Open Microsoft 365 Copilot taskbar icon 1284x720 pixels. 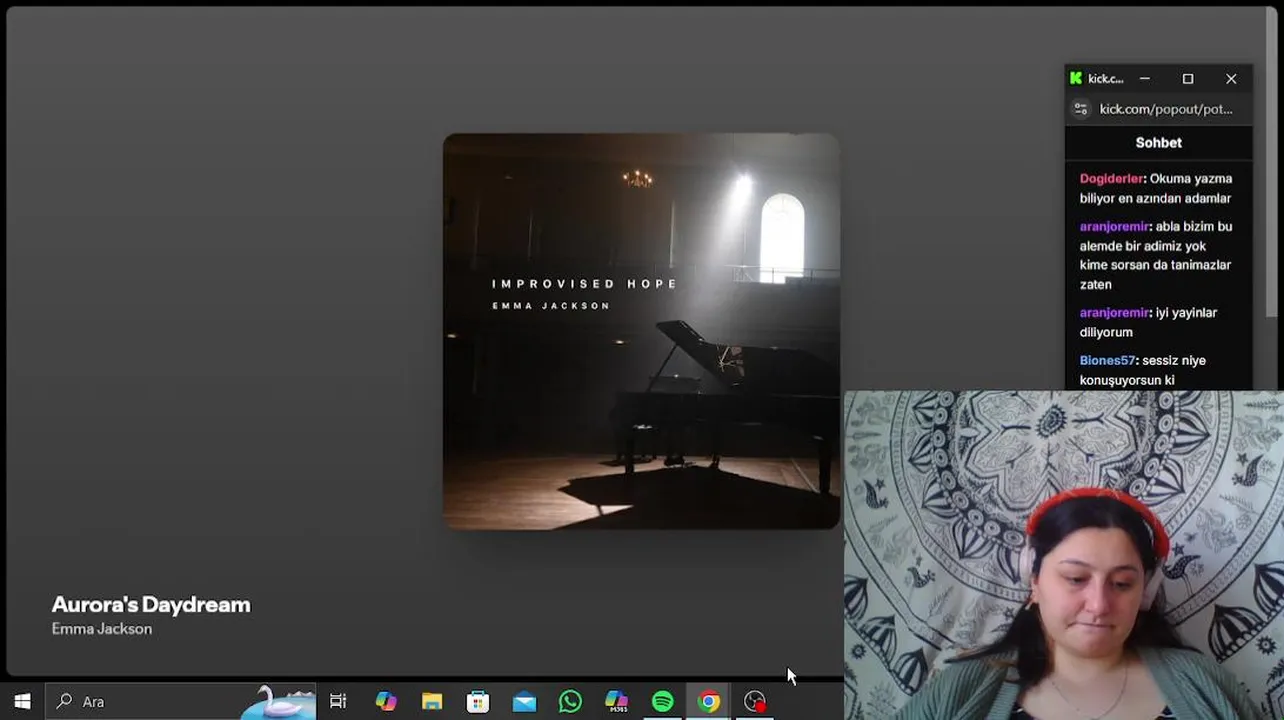(x=616, y=702)
